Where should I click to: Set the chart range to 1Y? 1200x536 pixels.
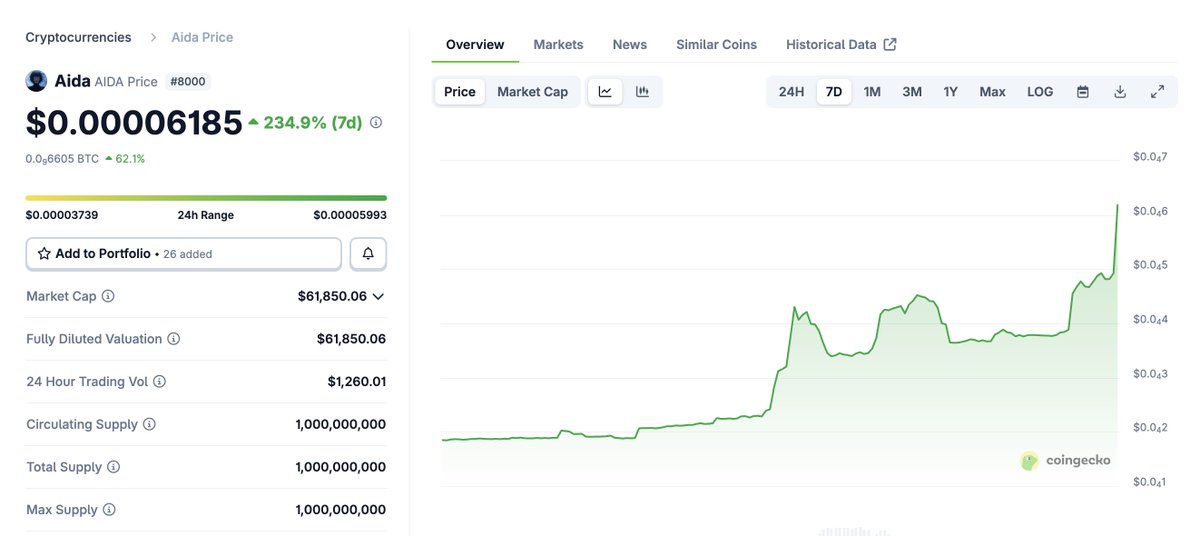click(x=951, y=92)
